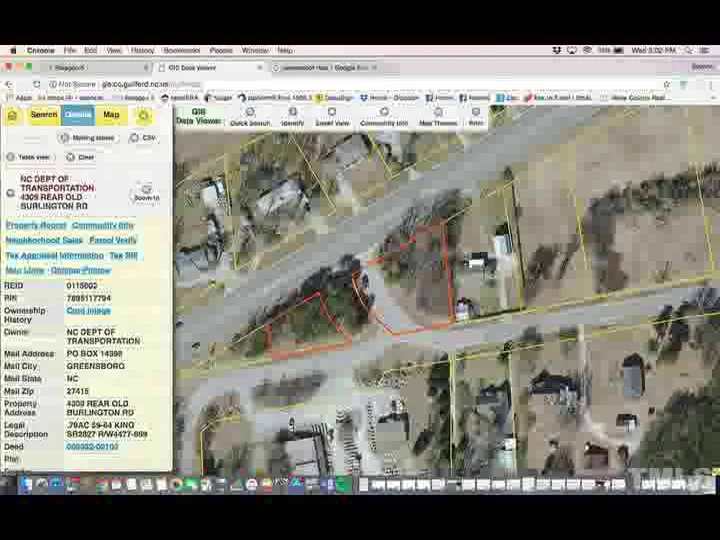Image resolution: width=720 pixels, height=540 pixels.
Task: Open the Deed 008332-00102 link
Action: (92, 446)
